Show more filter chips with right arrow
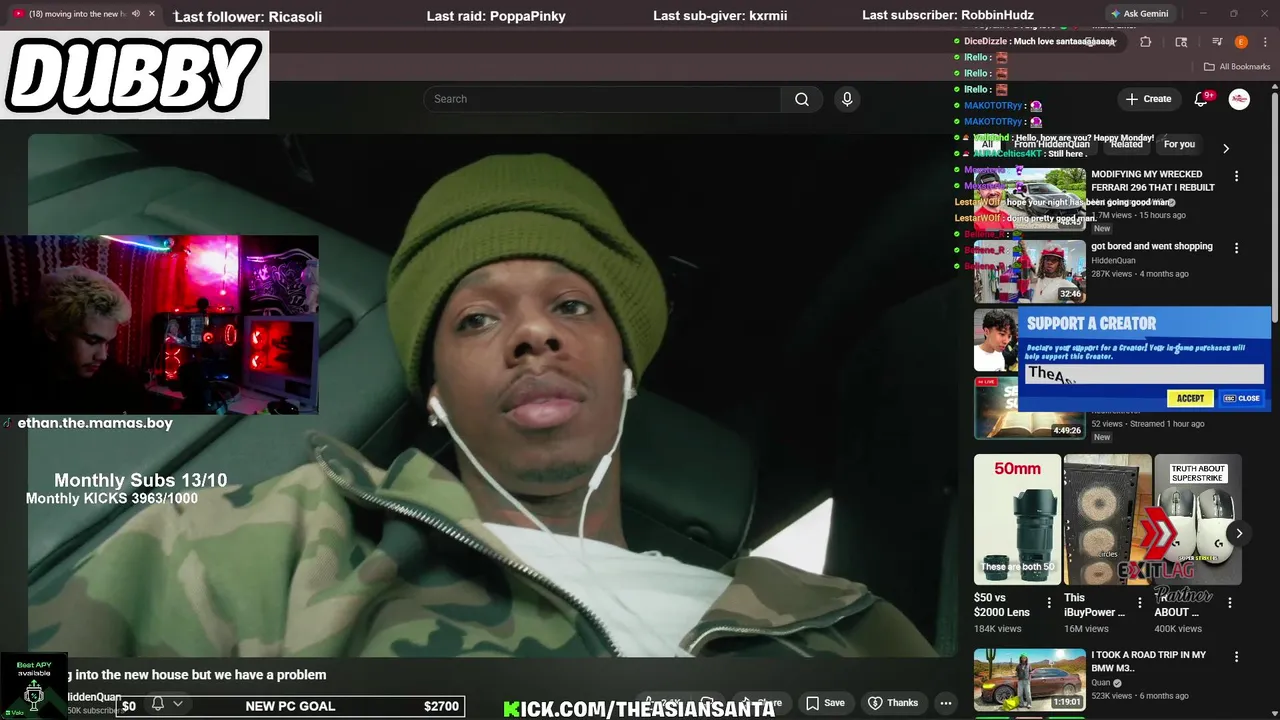Screen dimensions: 1280x720 coord(1226,148)
